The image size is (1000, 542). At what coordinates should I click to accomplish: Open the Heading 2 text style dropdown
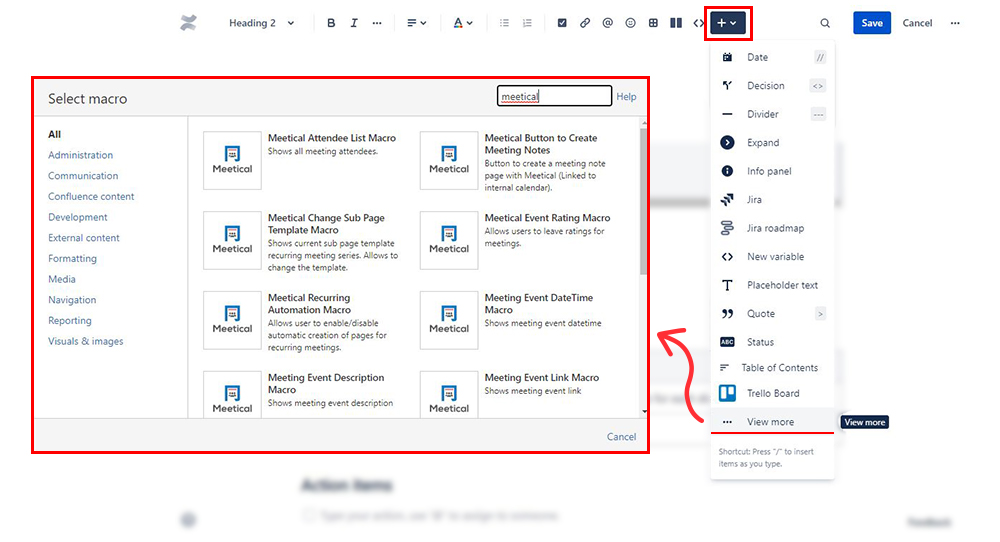pos(261,23)
